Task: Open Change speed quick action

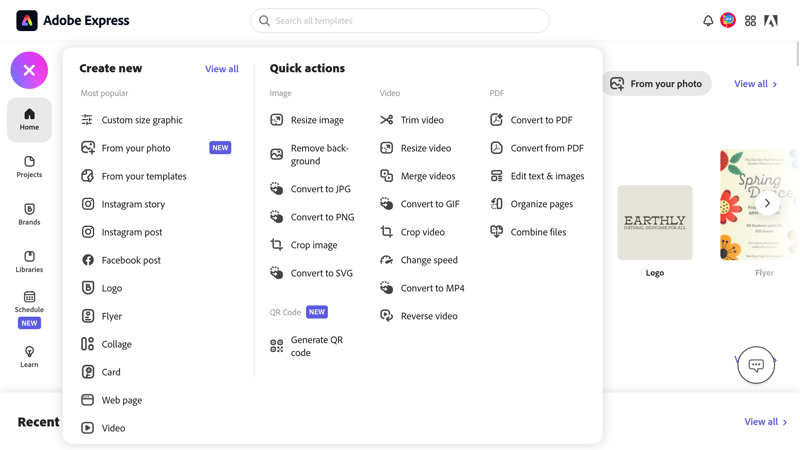Action: tap(419, 260)
